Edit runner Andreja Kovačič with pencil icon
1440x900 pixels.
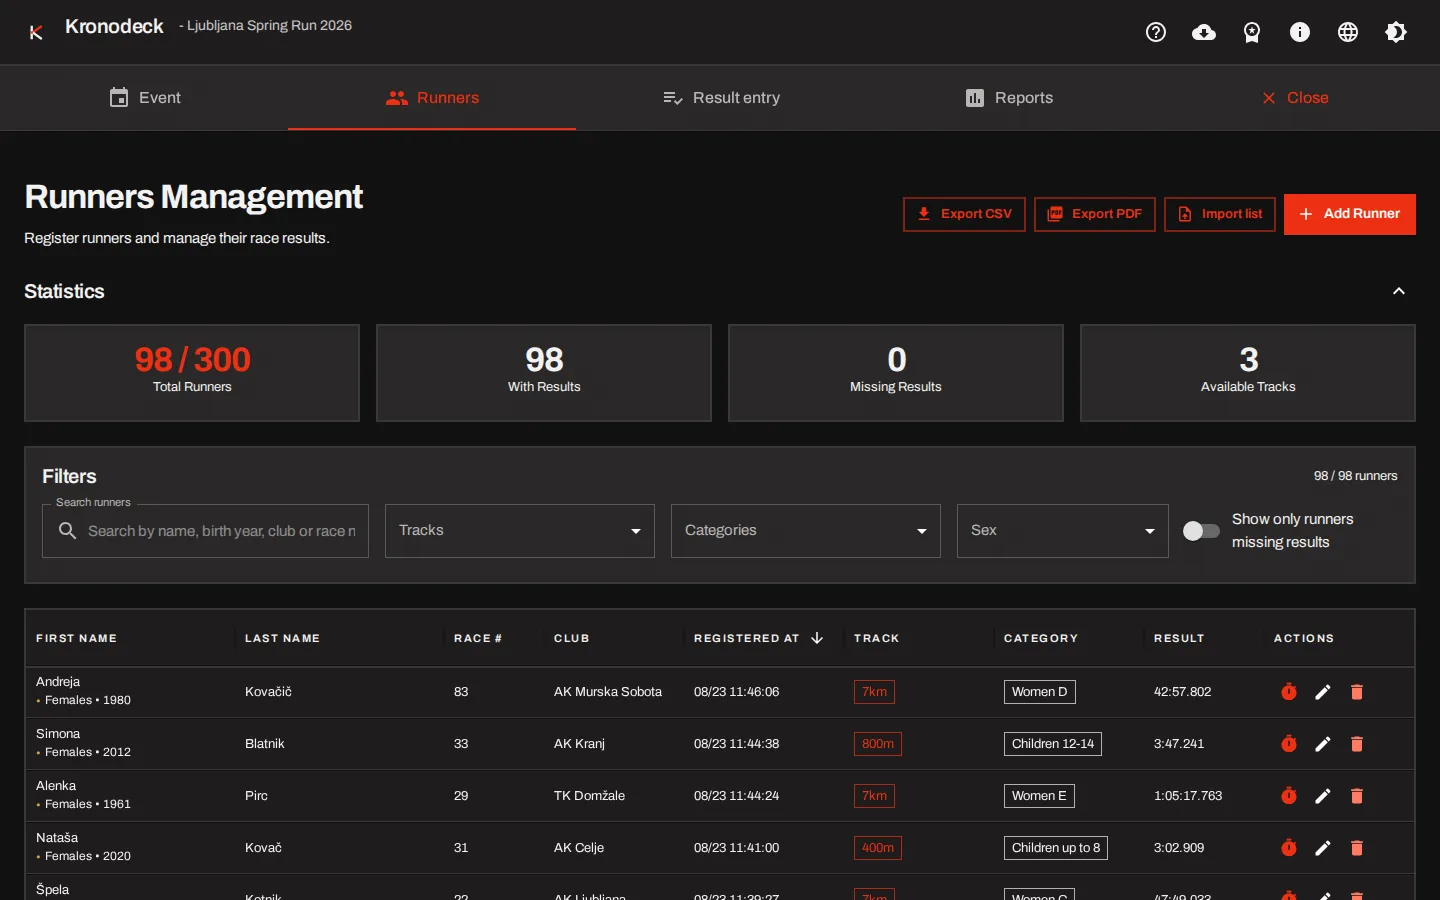click(x=1323, y=692)
